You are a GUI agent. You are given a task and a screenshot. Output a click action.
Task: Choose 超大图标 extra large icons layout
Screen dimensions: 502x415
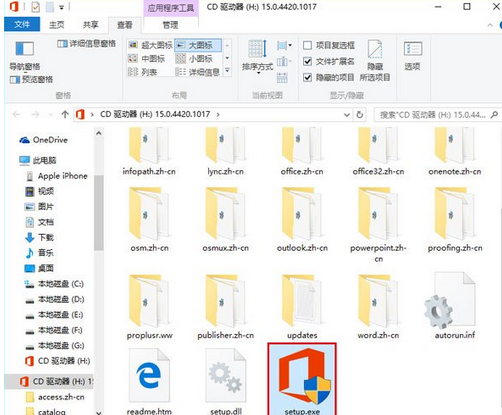[150, 45]
